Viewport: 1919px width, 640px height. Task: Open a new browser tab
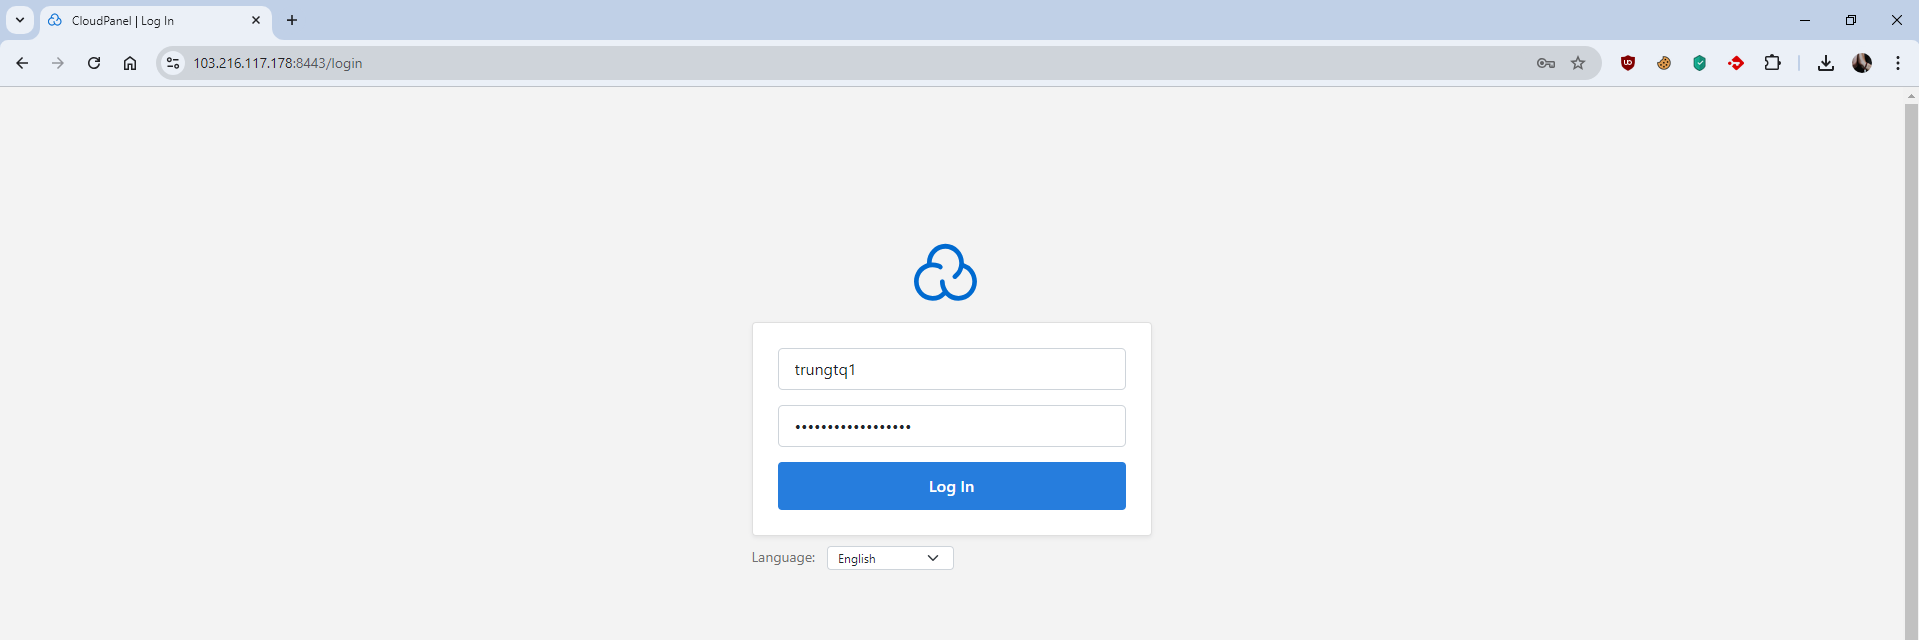click(x=292, y=20)
